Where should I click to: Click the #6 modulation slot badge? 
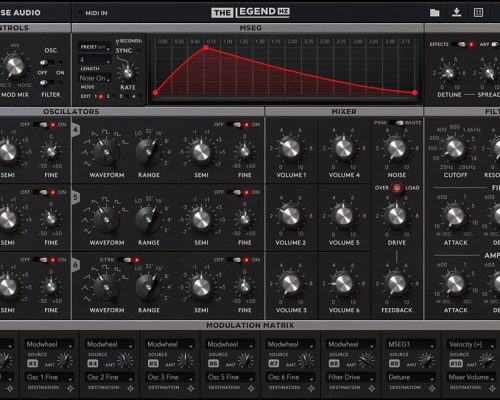pos(213,363)
